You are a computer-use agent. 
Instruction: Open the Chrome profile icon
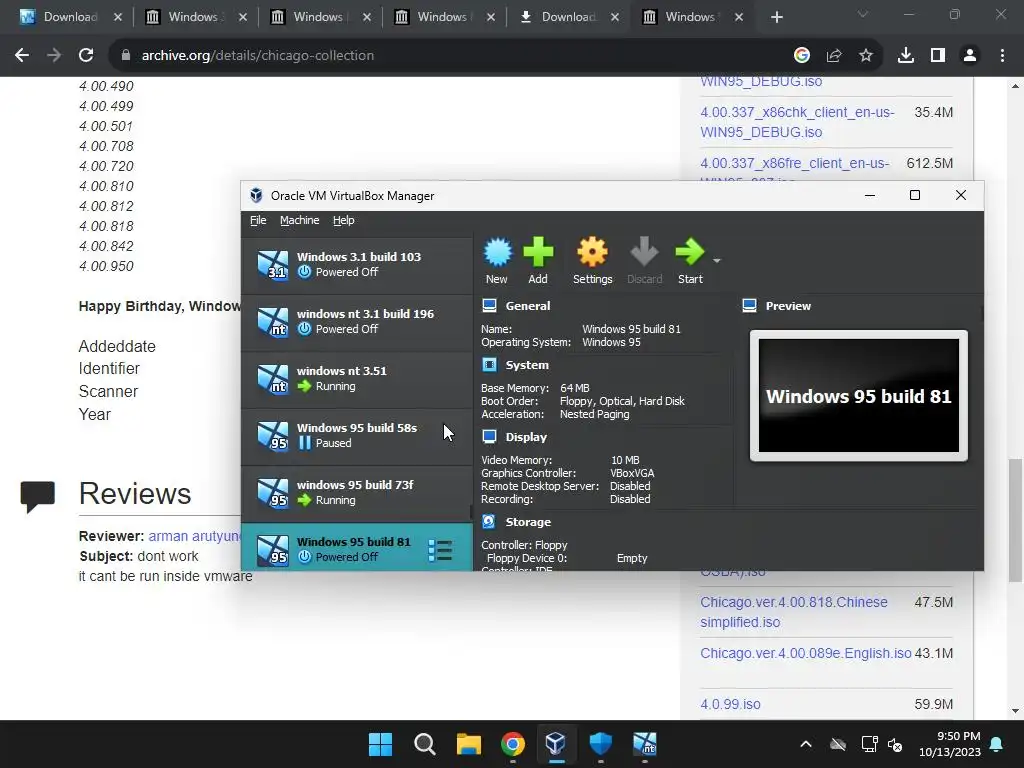pyautogui.click(x=970, y=56)
